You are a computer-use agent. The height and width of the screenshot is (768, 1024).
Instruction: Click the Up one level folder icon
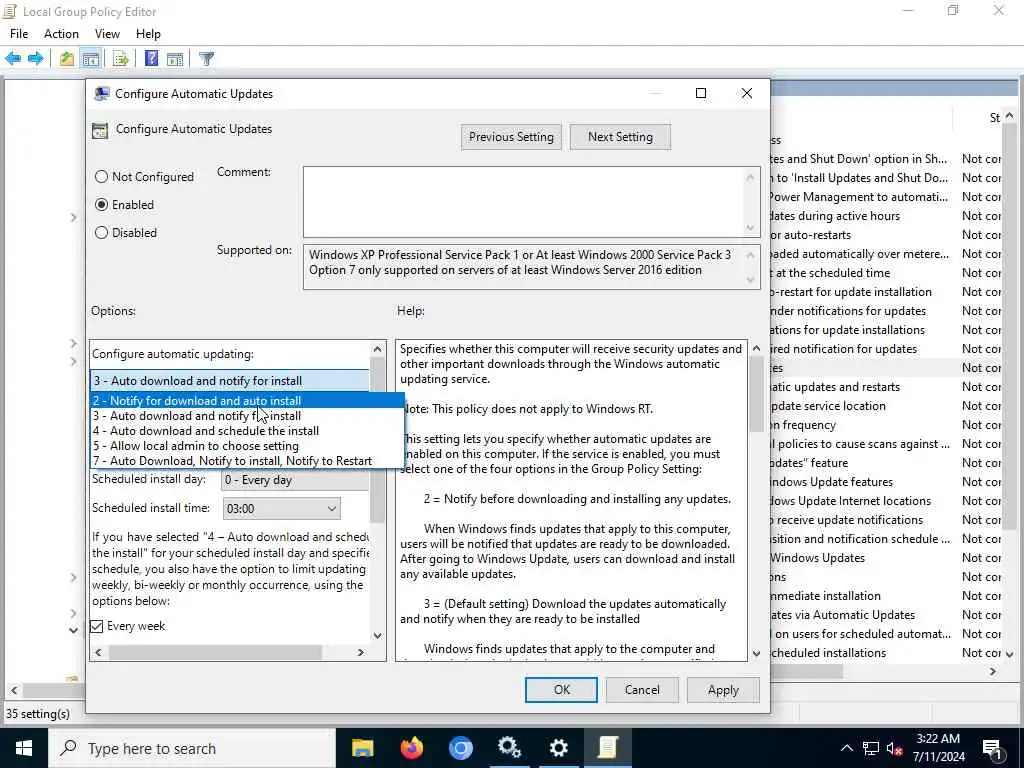(x=67, y=59)
